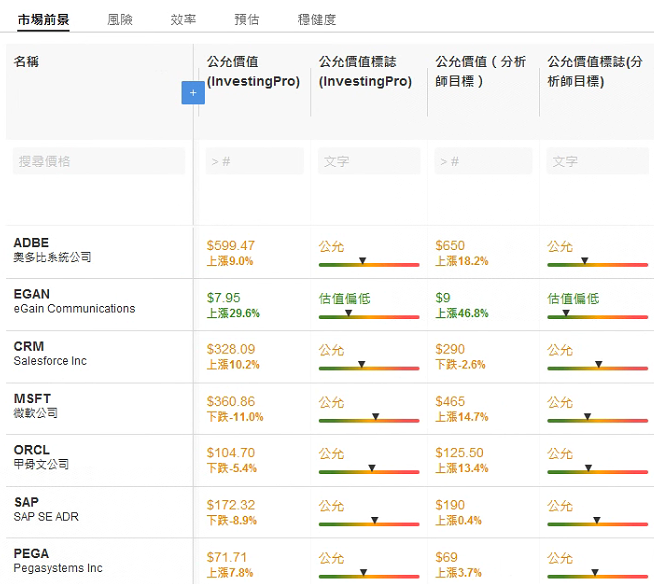
Task: Click MSFT fair value $360.86
Action: (231, 401)
